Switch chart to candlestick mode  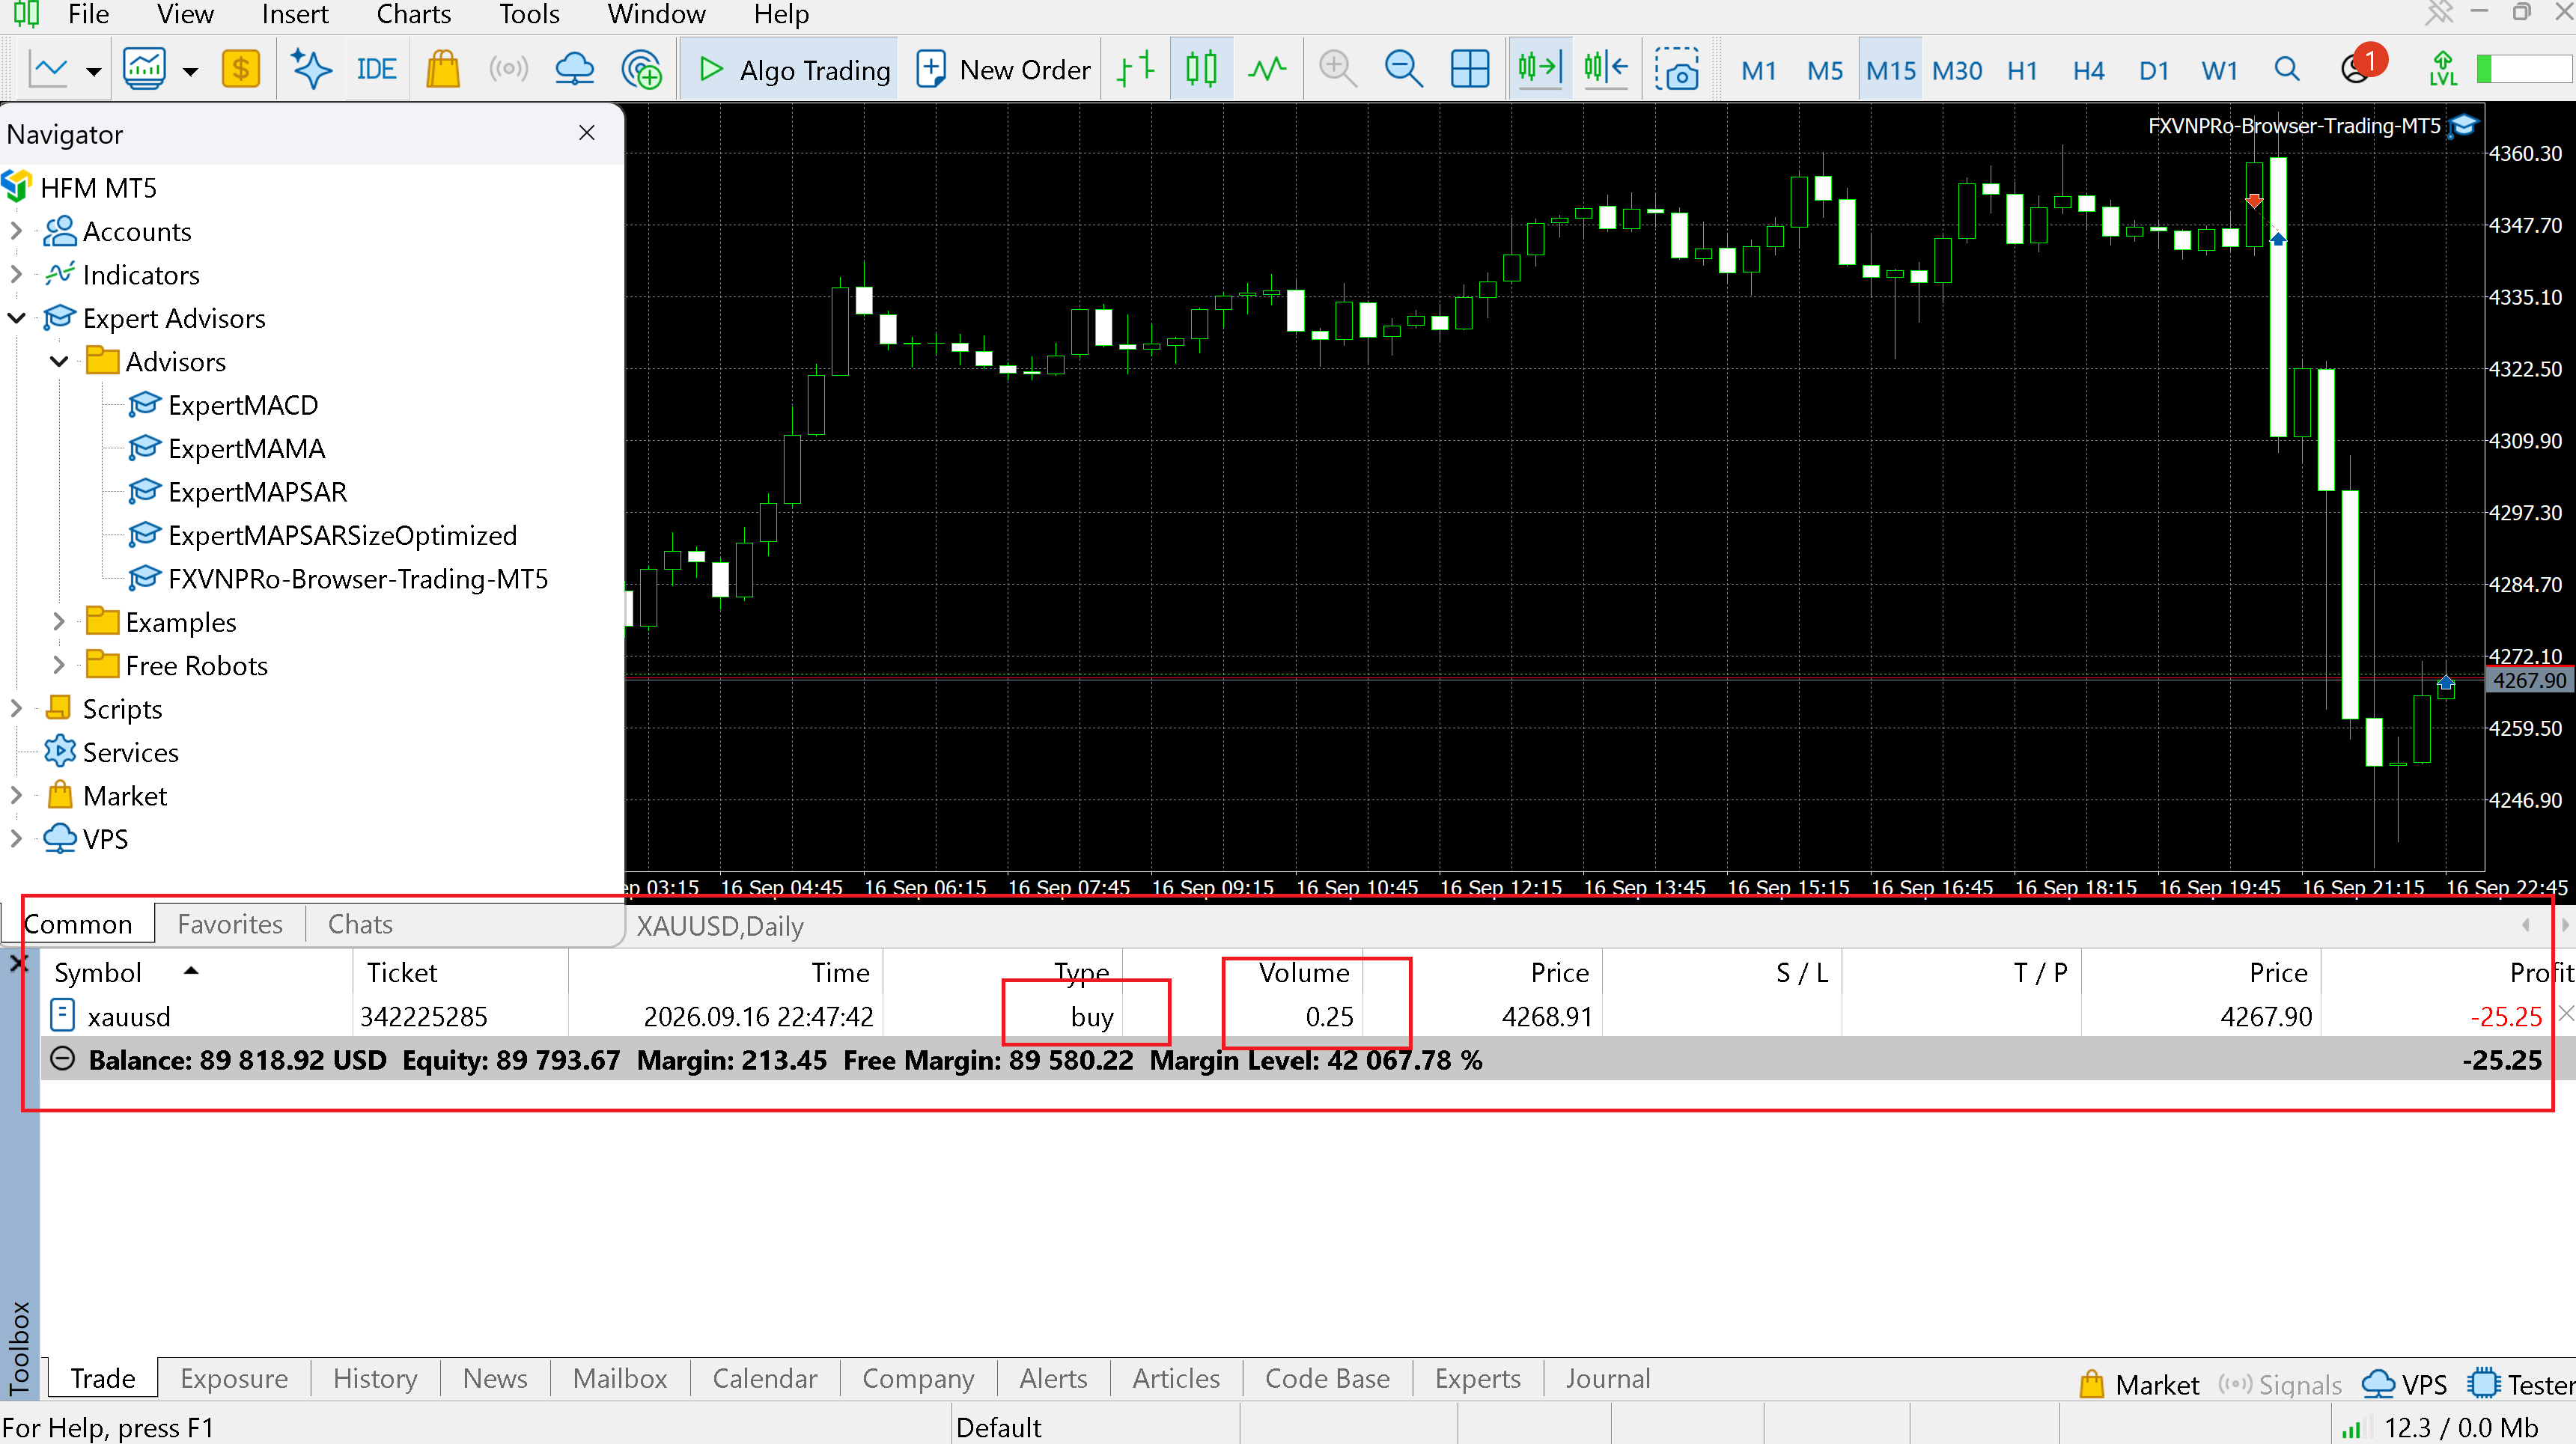click(x=1201, y=70)
